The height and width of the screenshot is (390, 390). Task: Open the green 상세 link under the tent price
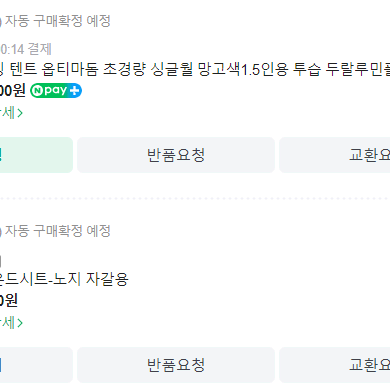(11, 113)
